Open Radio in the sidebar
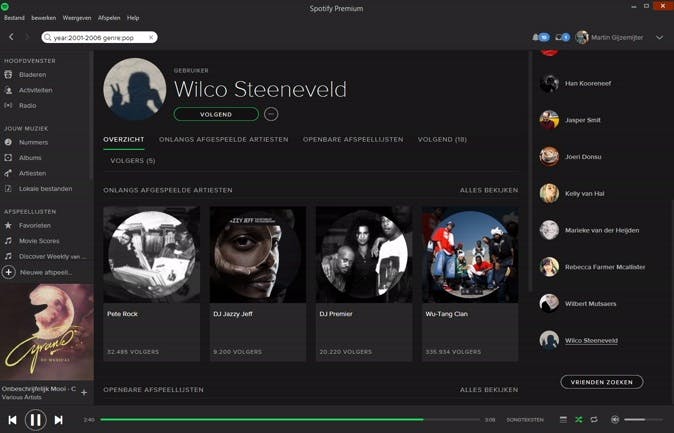Screen dimensions: 674x433 28,106
